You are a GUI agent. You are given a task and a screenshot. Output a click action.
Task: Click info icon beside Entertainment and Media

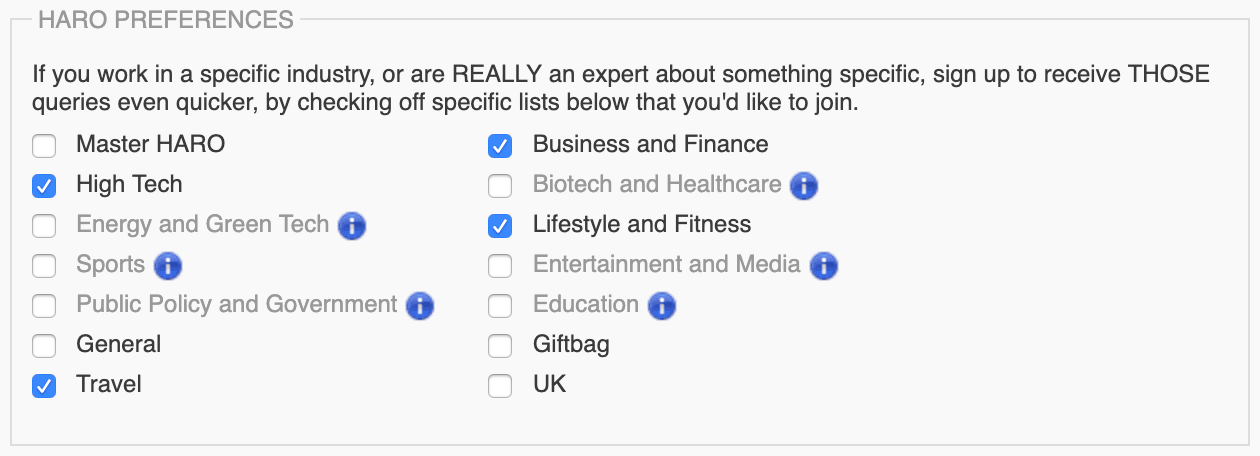click(x=823, y=266)
